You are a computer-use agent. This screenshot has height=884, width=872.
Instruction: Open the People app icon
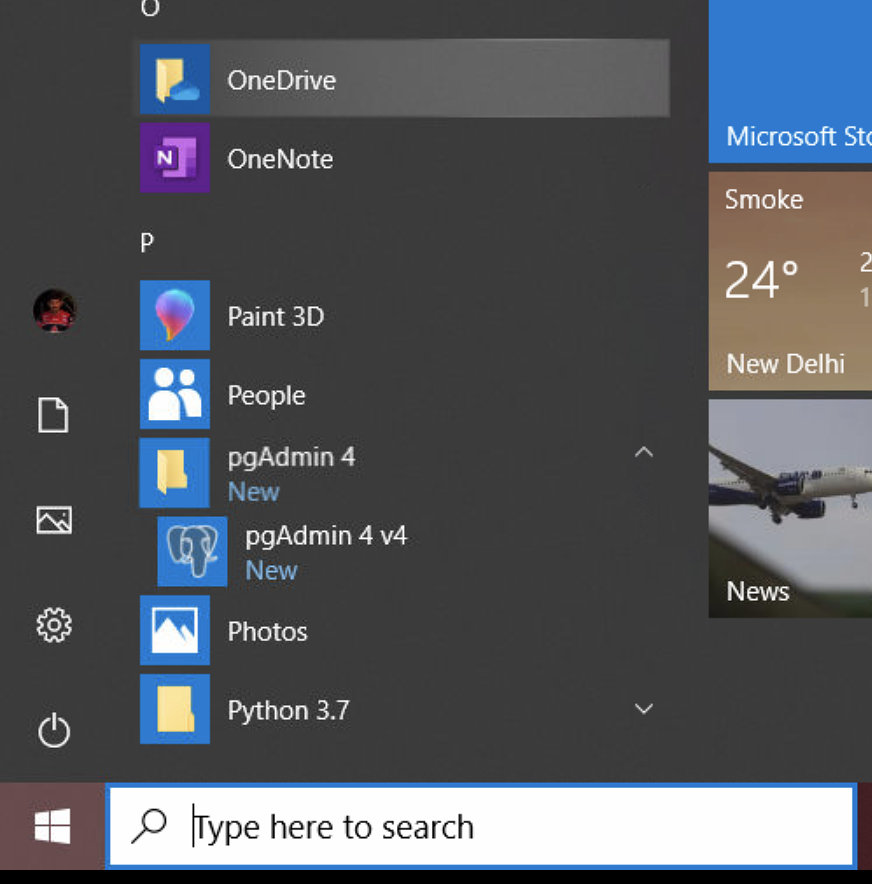[x=174, y=395]
